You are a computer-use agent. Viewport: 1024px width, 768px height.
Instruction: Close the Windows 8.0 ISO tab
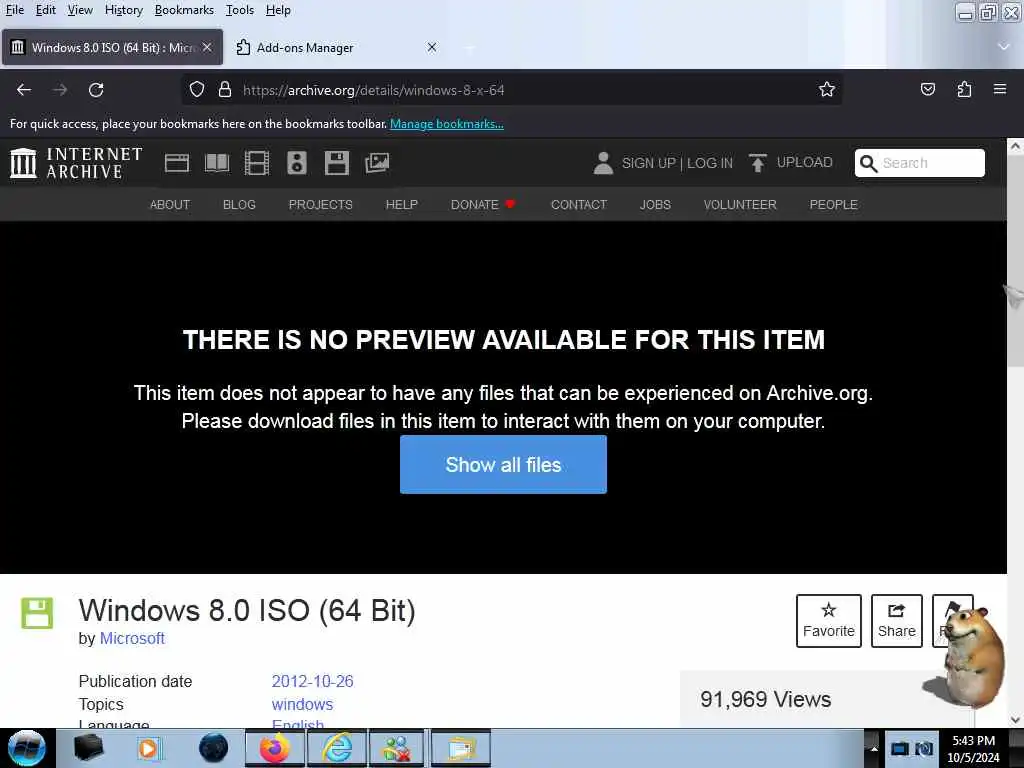point(207,47)
